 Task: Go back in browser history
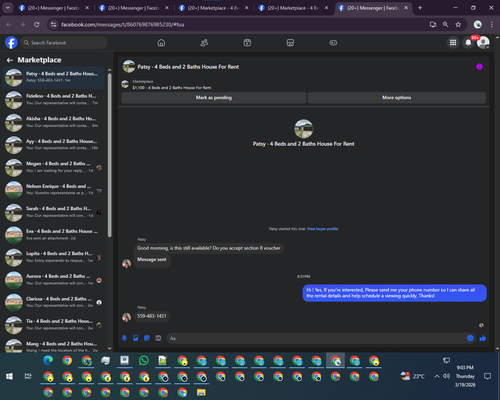click(9, 24)
